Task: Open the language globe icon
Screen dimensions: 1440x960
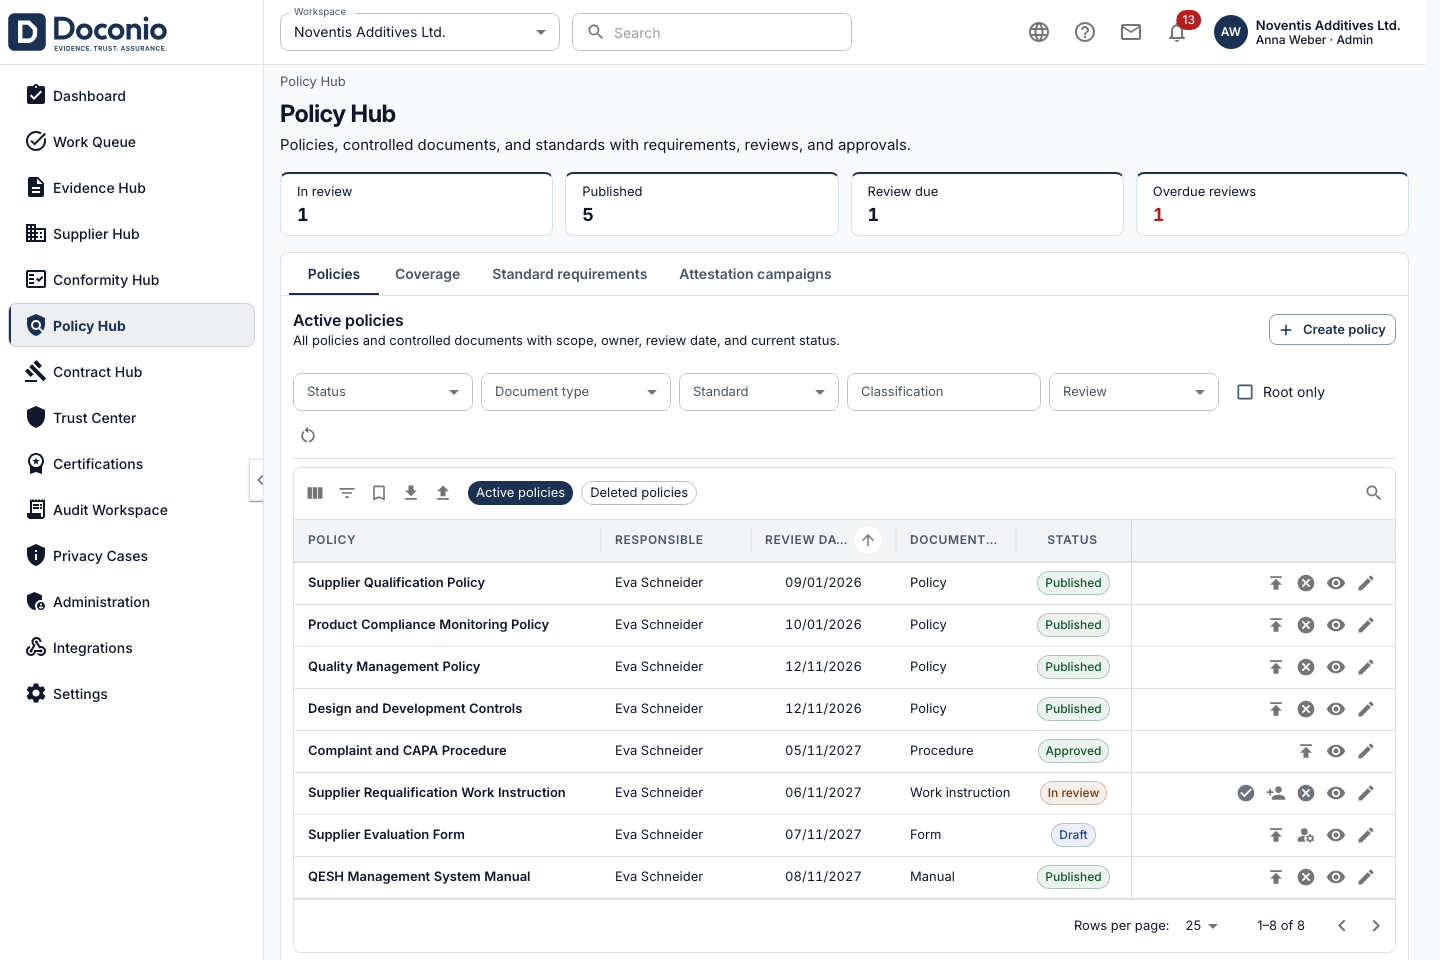Action: click(x=1039, y=32)
